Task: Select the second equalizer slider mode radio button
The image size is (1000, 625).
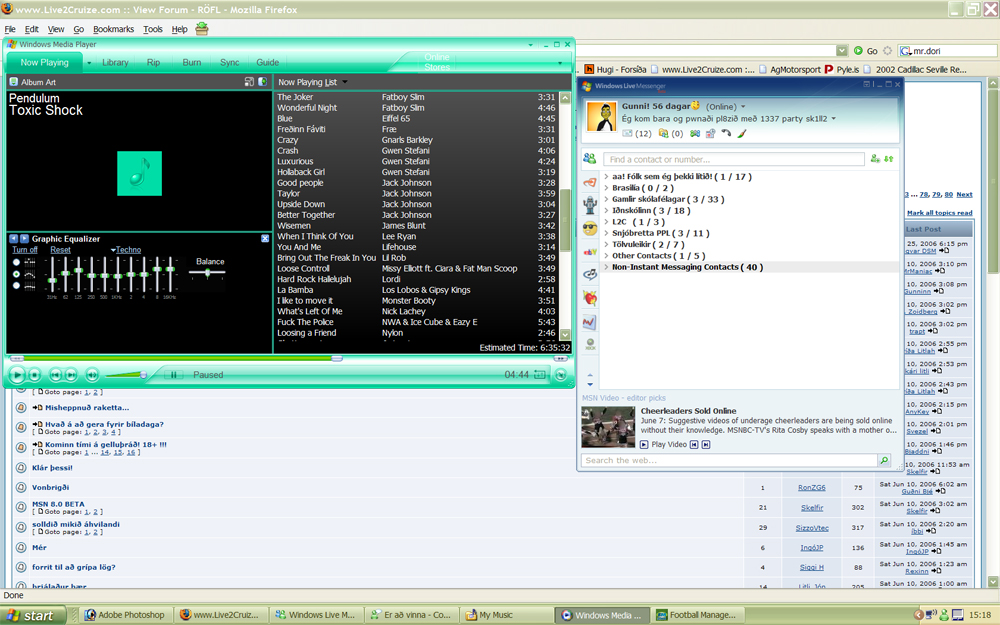Action: point(17,274)
